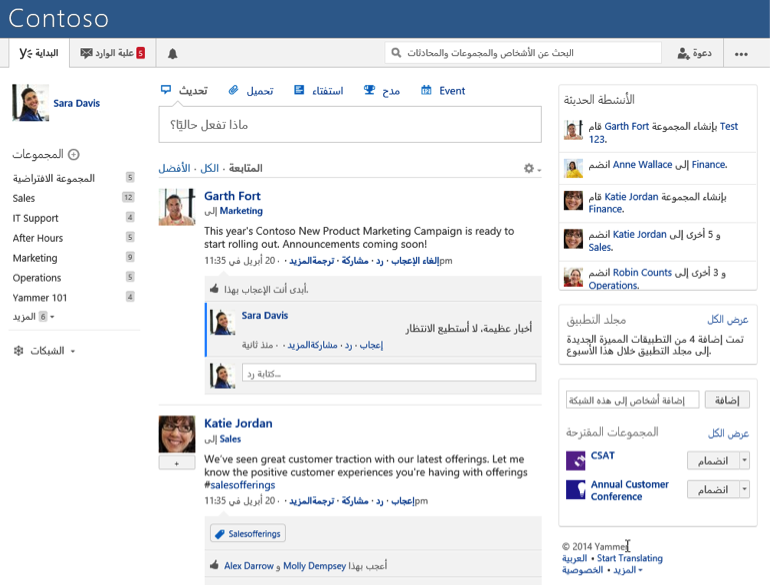Click Start Translating link
The width and height of the screenshot is (770, 586).
[x=630, y=558]
